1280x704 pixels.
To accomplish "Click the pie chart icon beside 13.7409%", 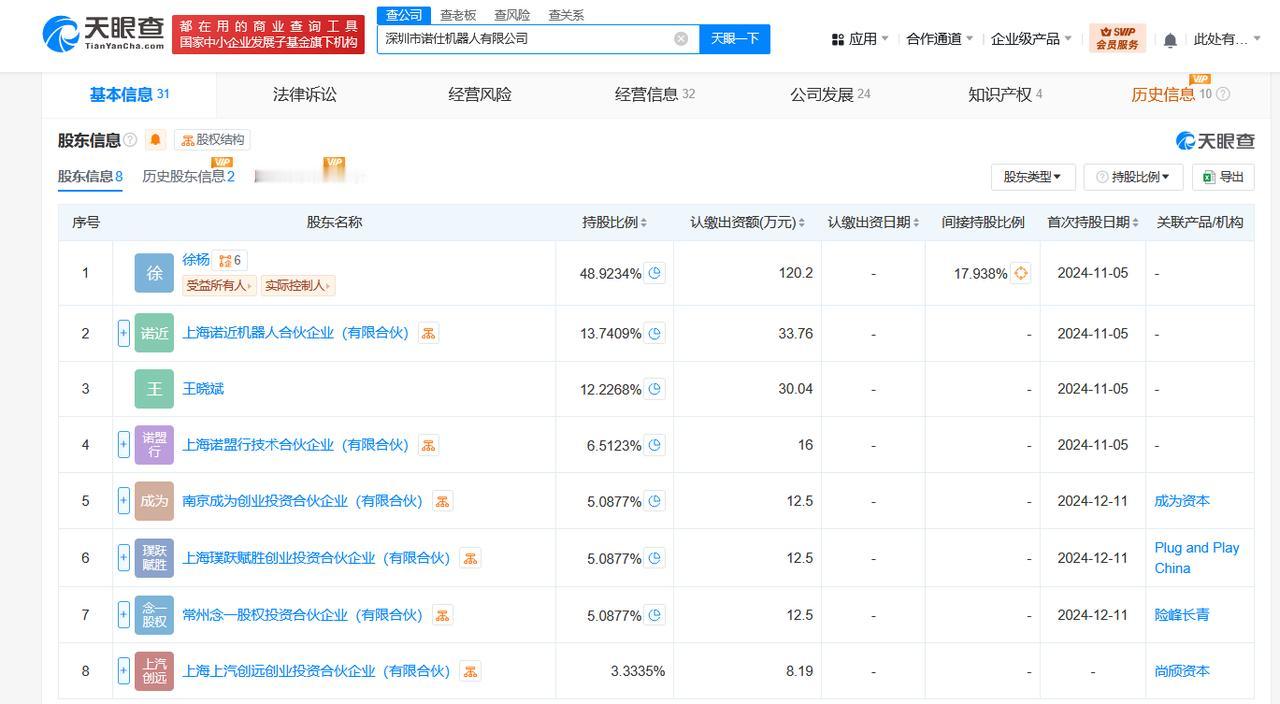I will [655, 333].
